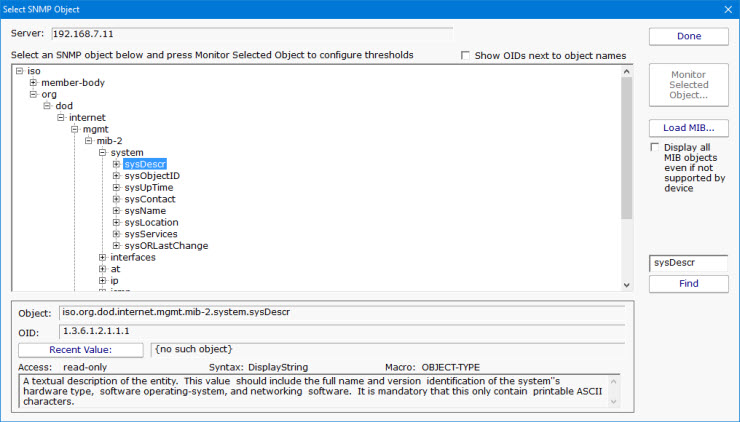Viewport: 740px width, 422px height.
Task: Expand the sysUpTime plus icon
Action: [x=116, y=188]
